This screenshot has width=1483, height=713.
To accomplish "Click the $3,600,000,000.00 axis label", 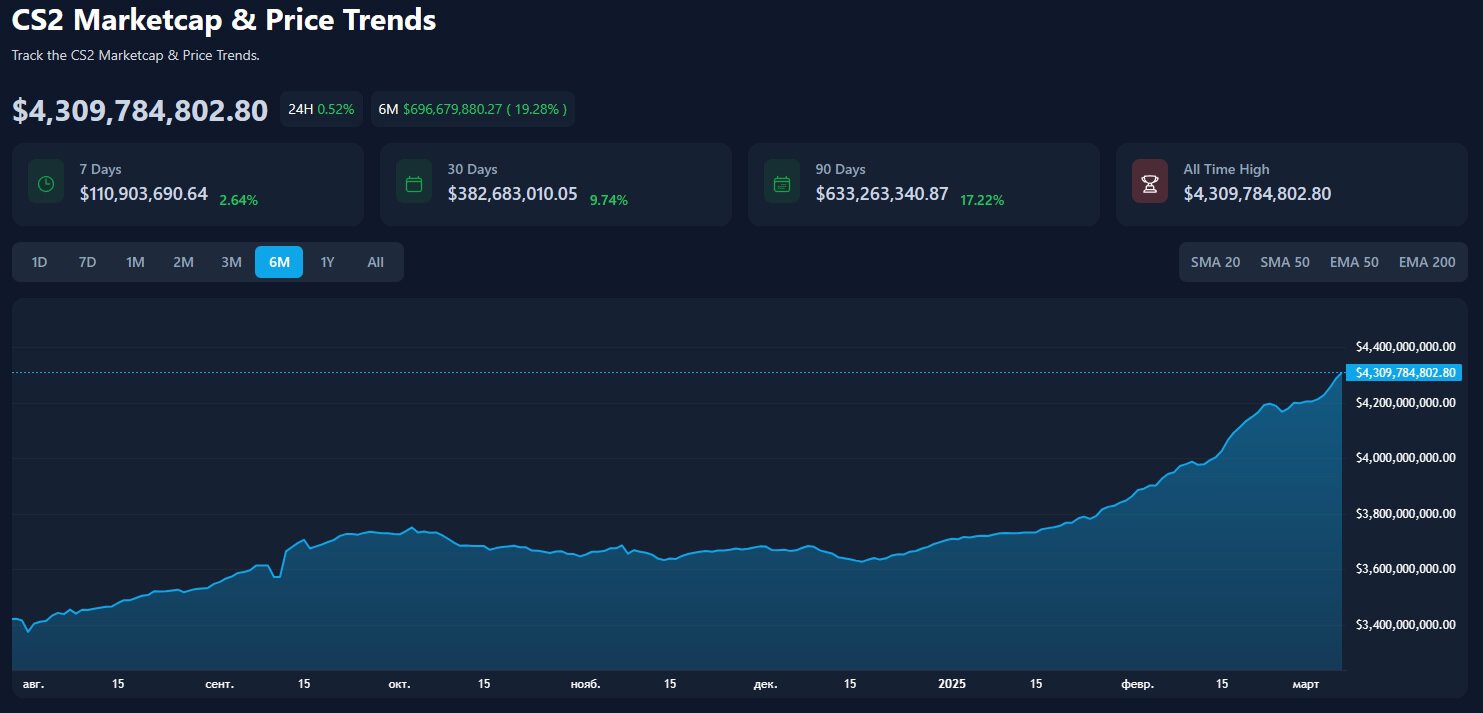I will click(x=1404, y=569).
